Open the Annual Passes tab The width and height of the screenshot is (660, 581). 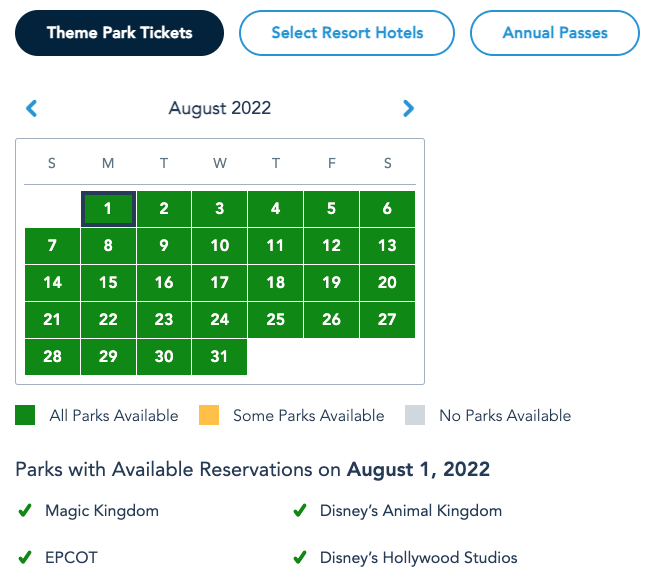554,33
